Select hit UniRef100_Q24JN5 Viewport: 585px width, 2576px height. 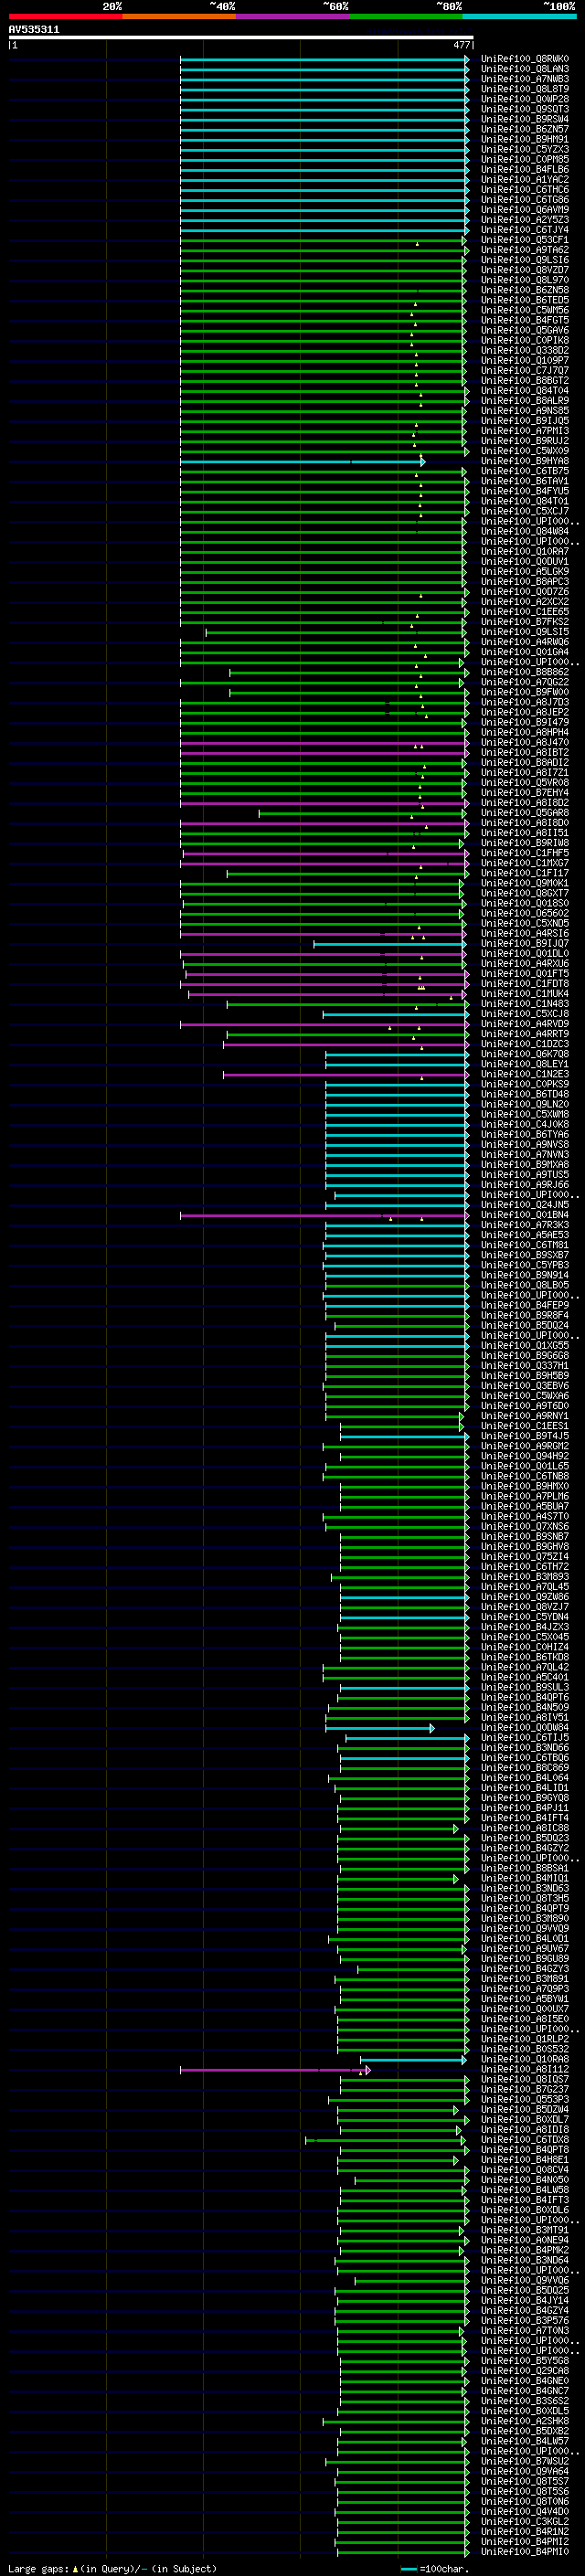coord(524,1205)
